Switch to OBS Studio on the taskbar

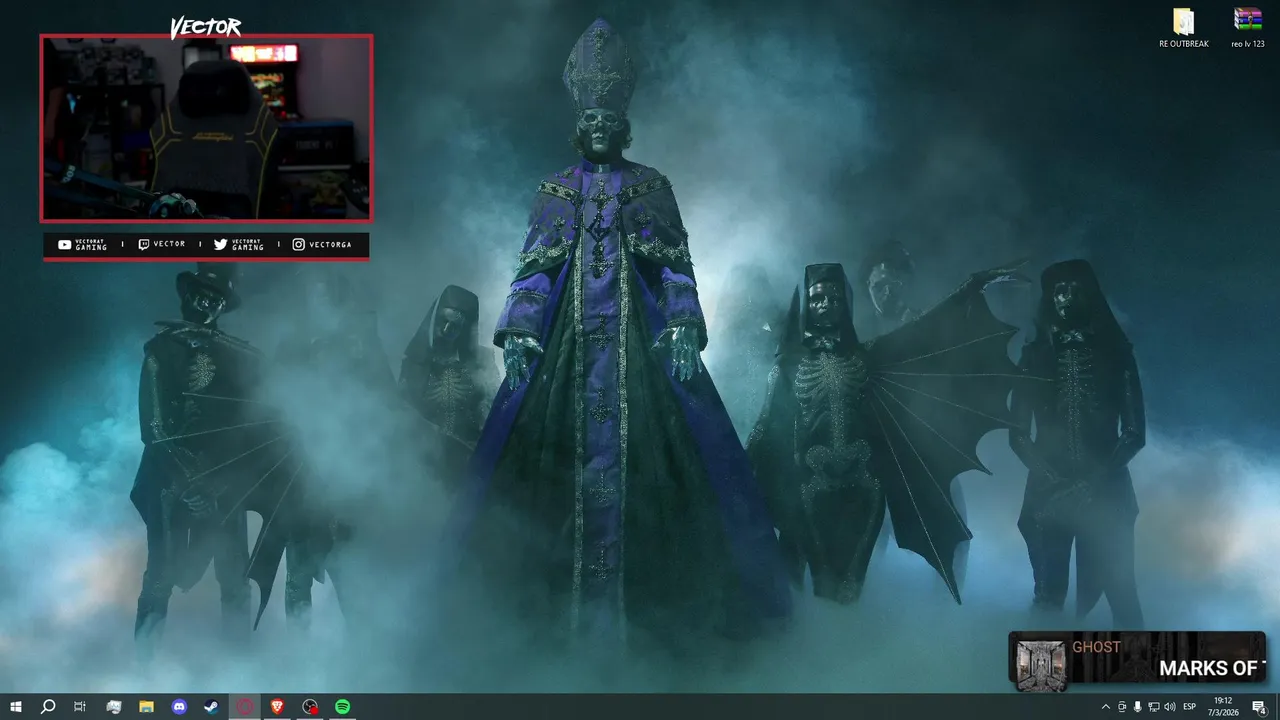click(310, 707)
